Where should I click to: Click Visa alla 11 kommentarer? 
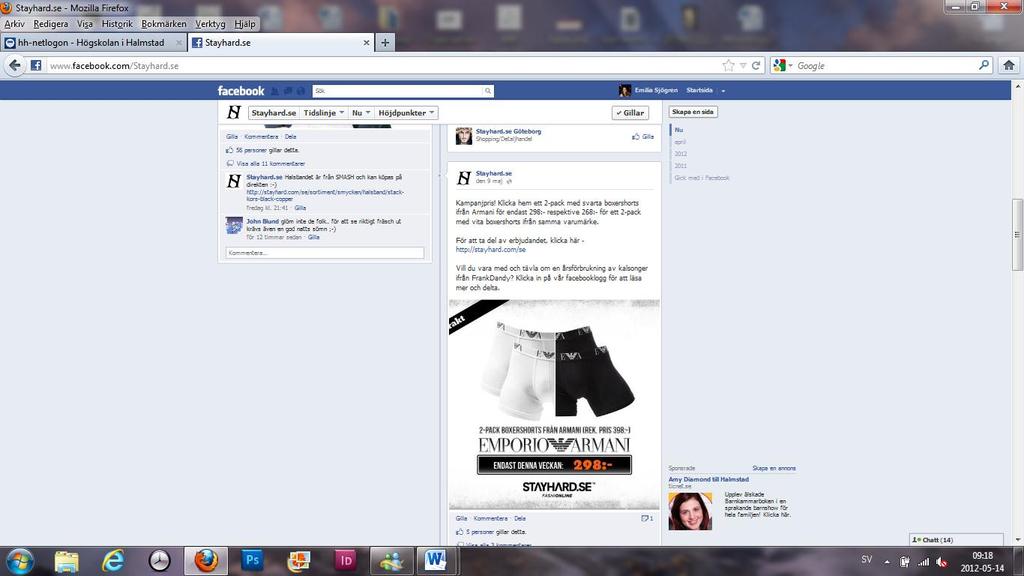point(270,164)
